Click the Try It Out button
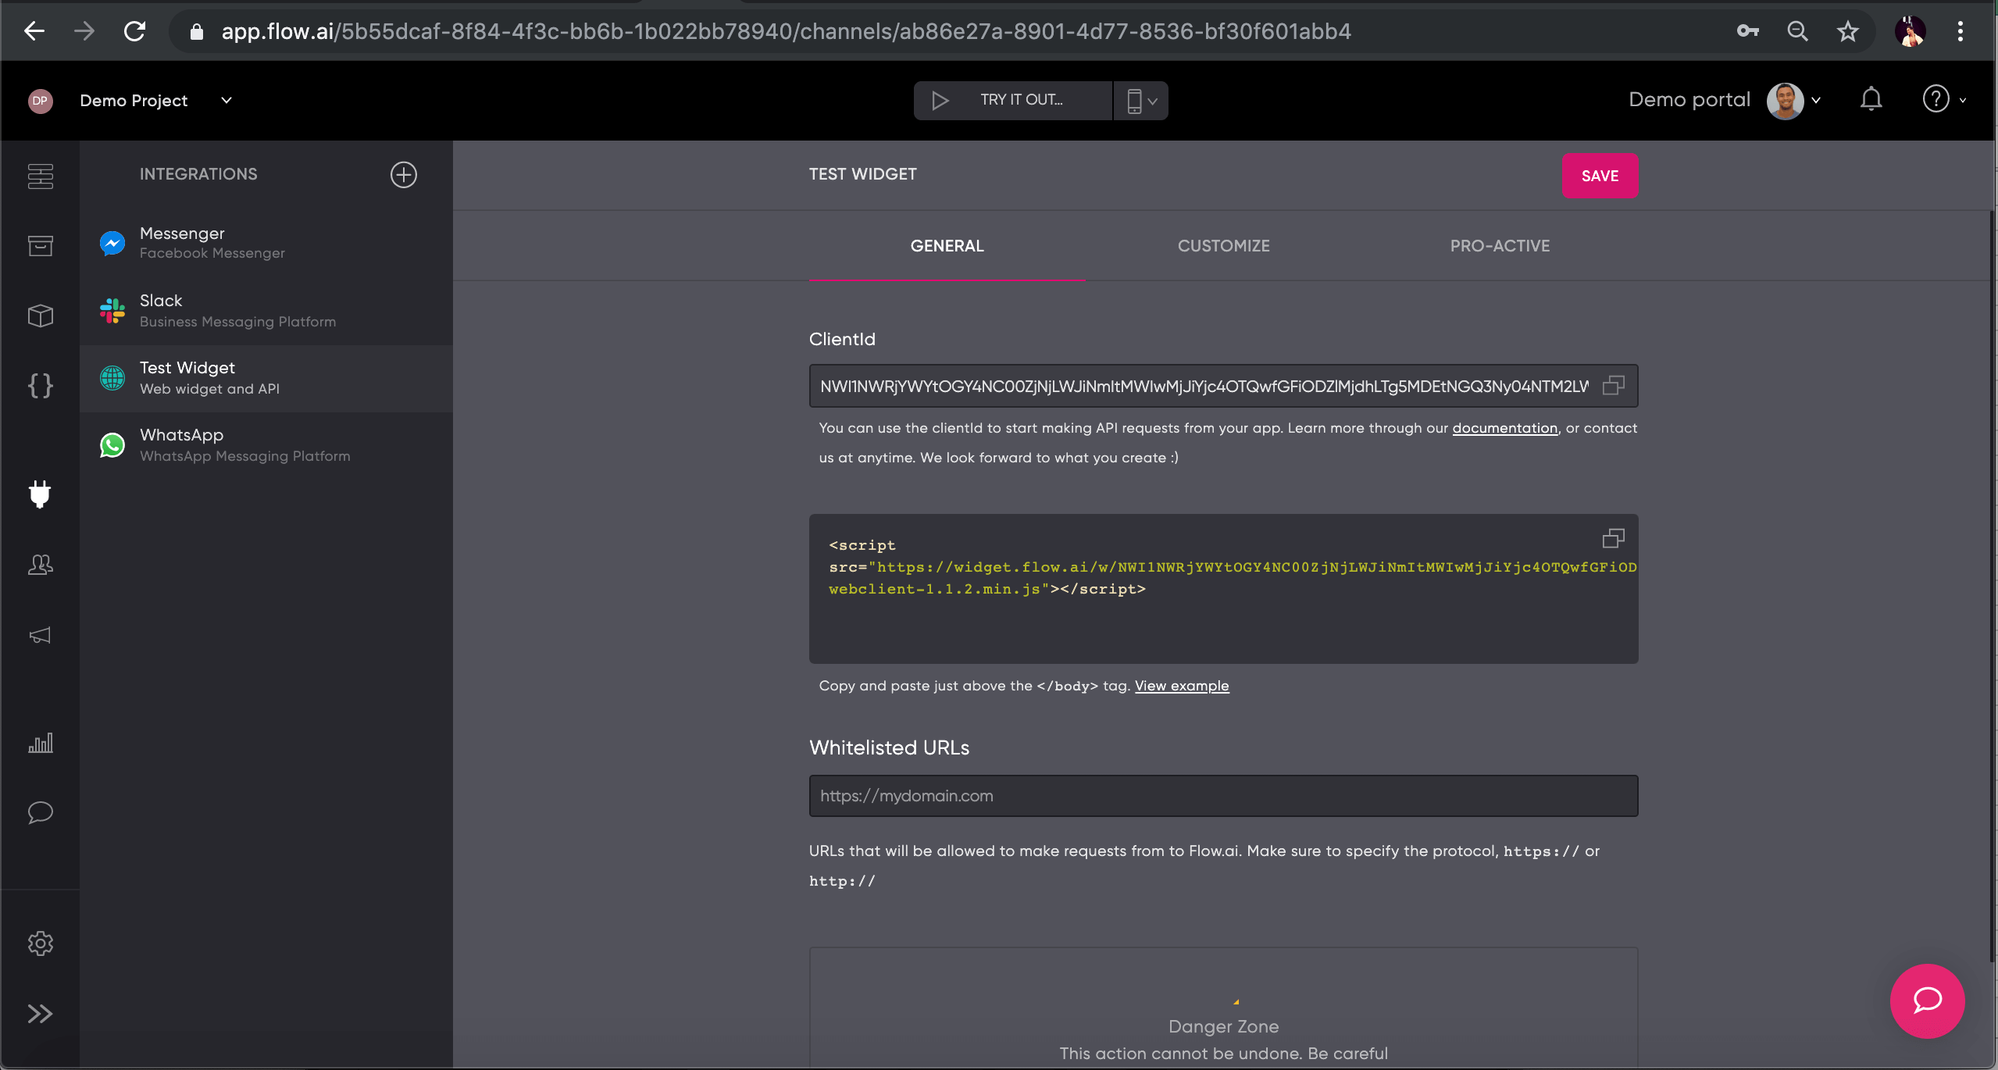 [1012, 101]
